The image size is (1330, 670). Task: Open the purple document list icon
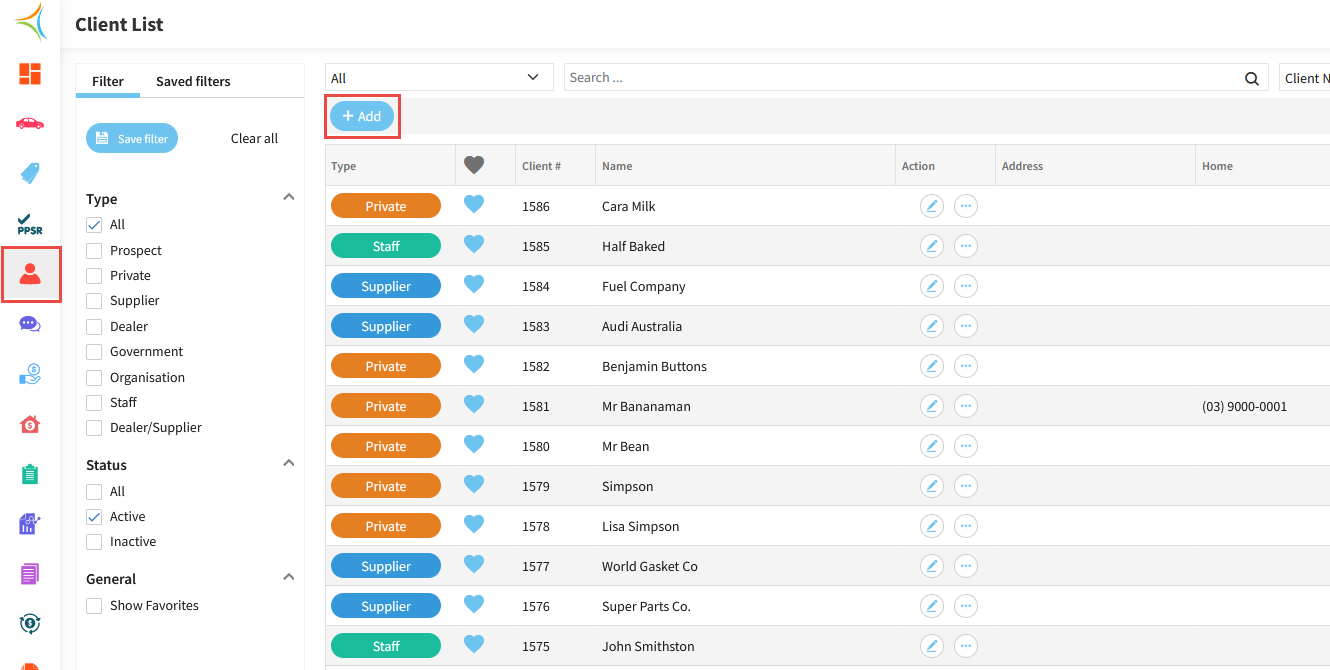30,574
